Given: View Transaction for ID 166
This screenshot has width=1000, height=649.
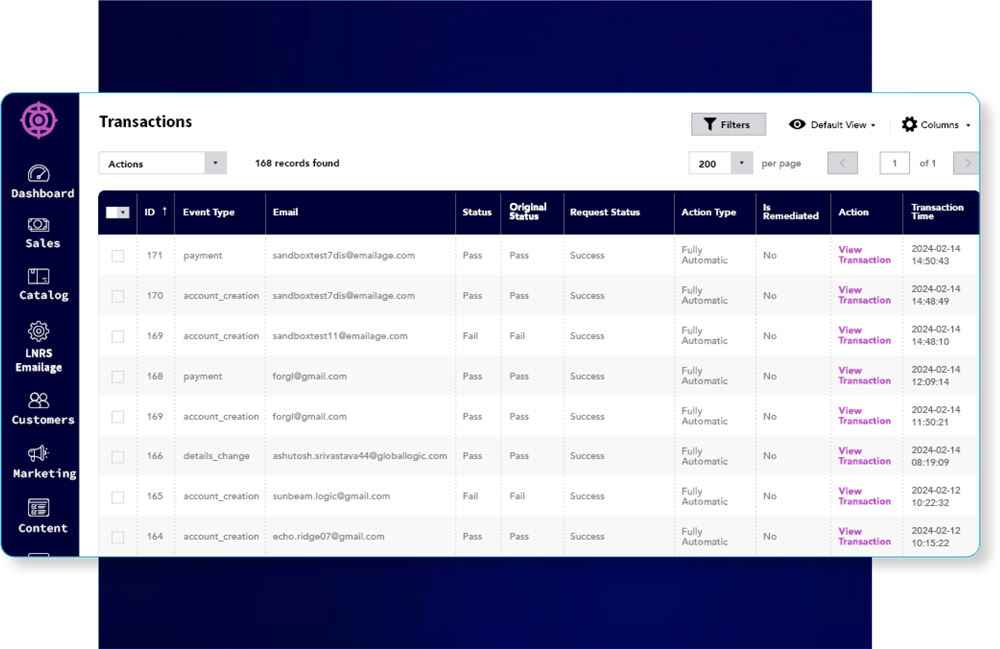Looking at the screenshot, I should coord(864,456).
